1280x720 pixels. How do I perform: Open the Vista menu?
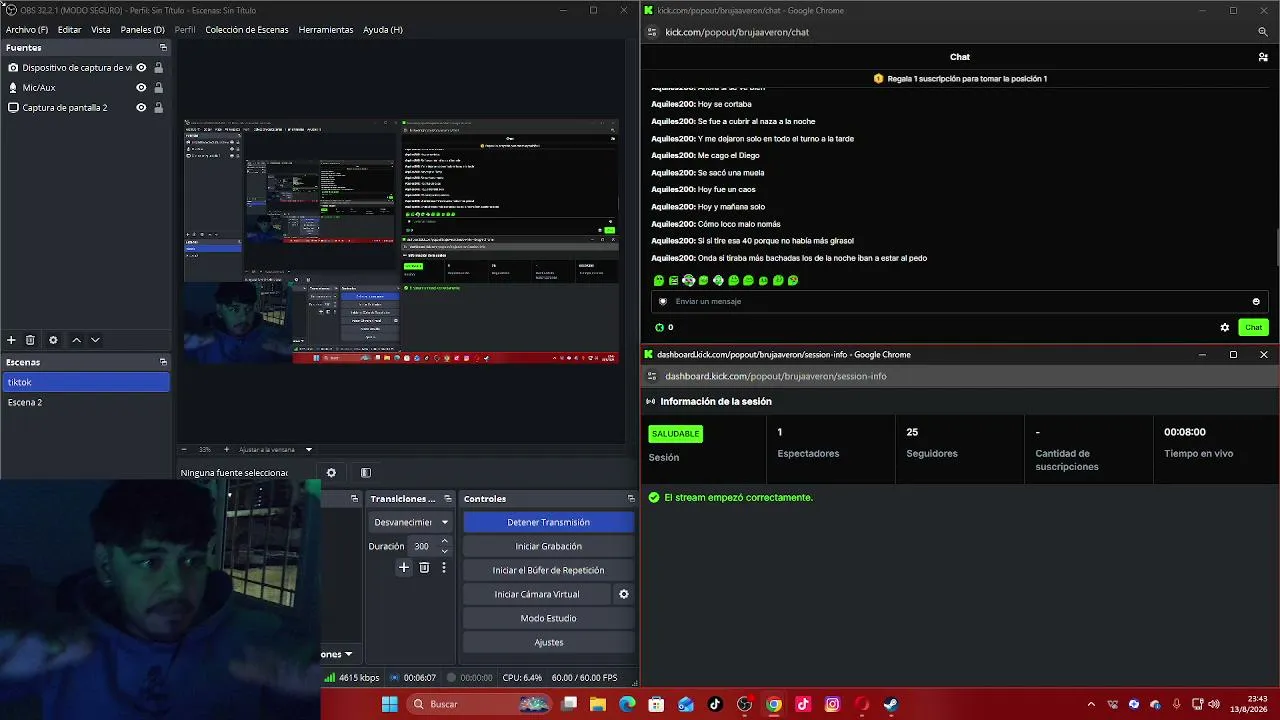[x=101, y=30]
